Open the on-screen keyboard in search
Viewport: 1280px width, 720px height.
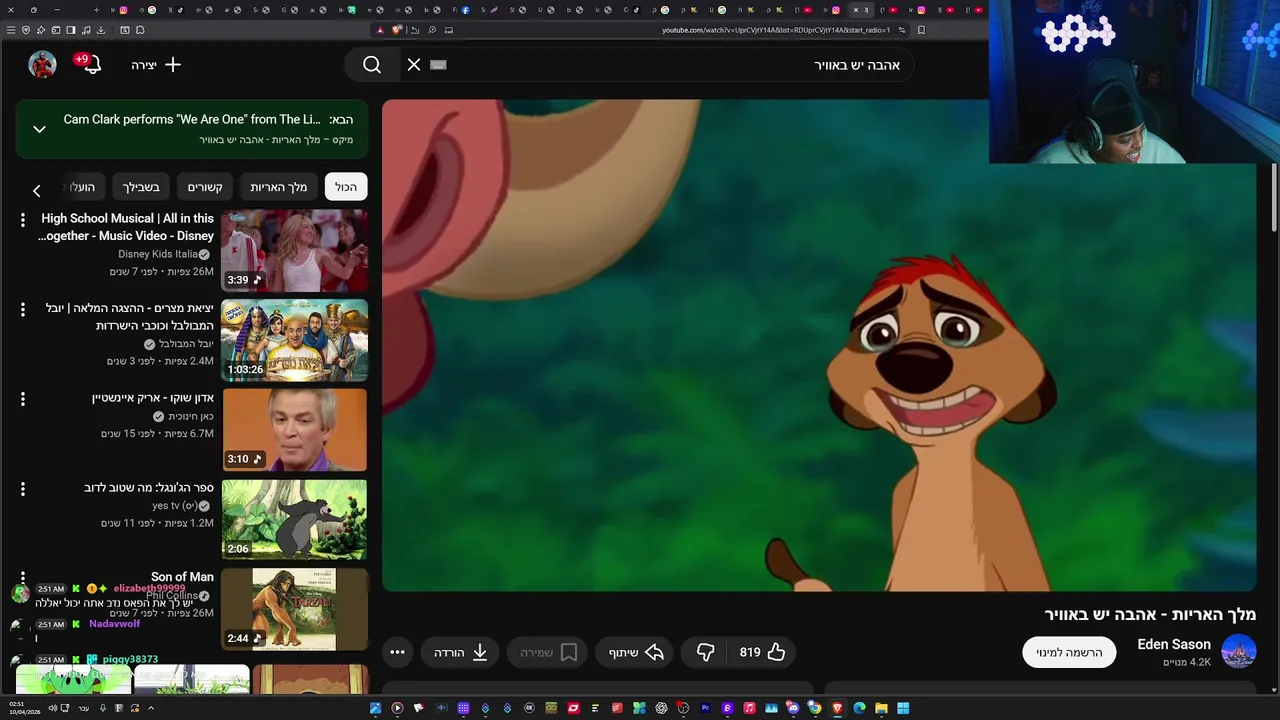(438, 65)
